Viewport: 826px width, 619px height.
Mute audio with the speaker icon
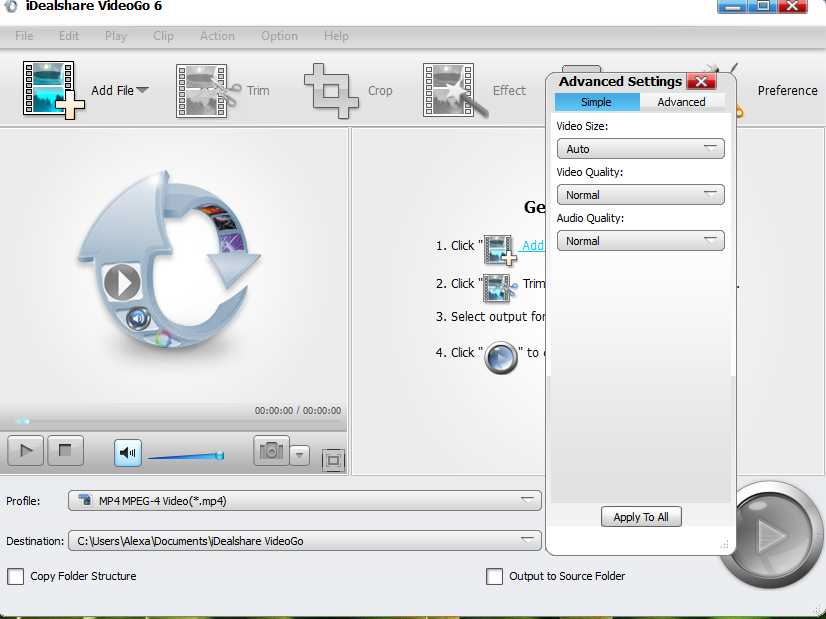[x=127, y=452]
